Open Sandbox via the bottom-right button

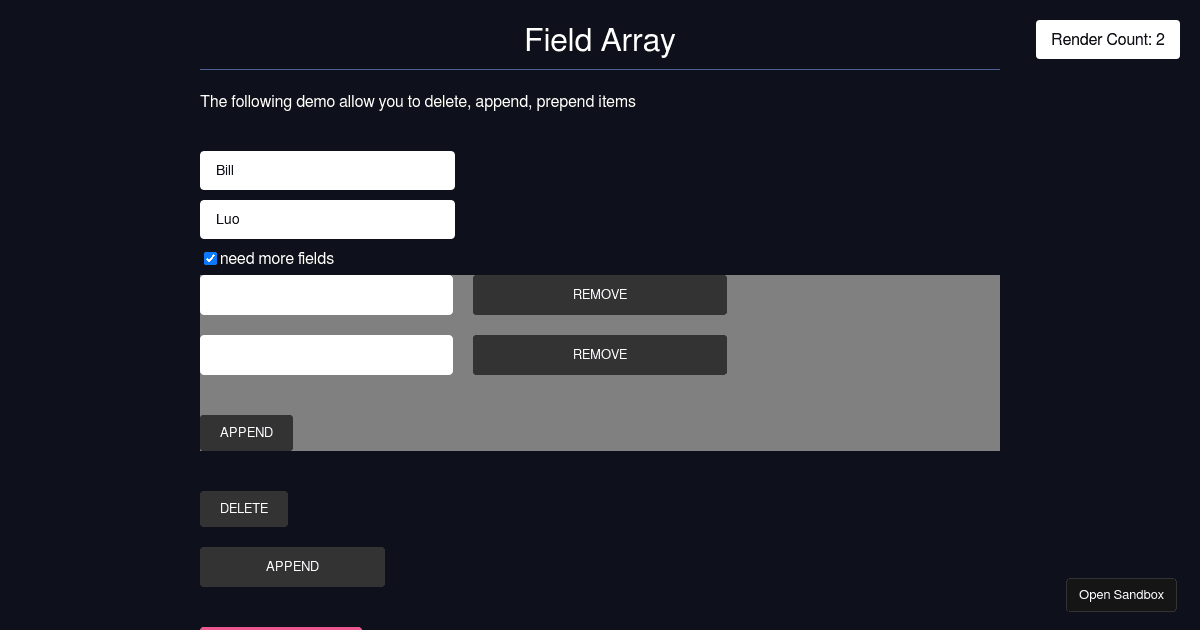tap(1121, 595)
